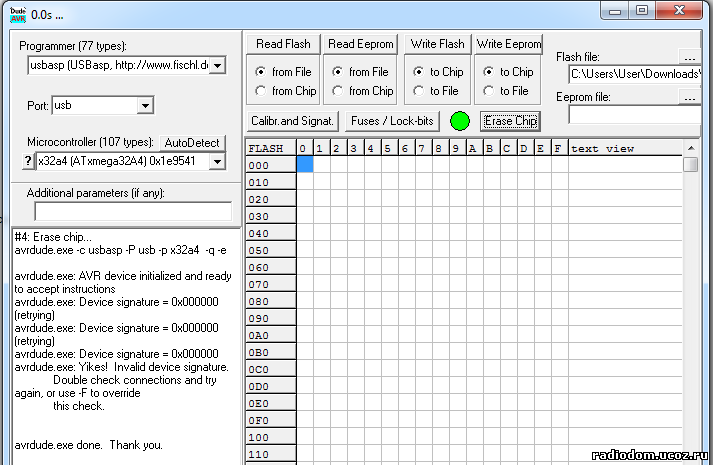
Task: Click flash row header 030
Action: [271, 216]
